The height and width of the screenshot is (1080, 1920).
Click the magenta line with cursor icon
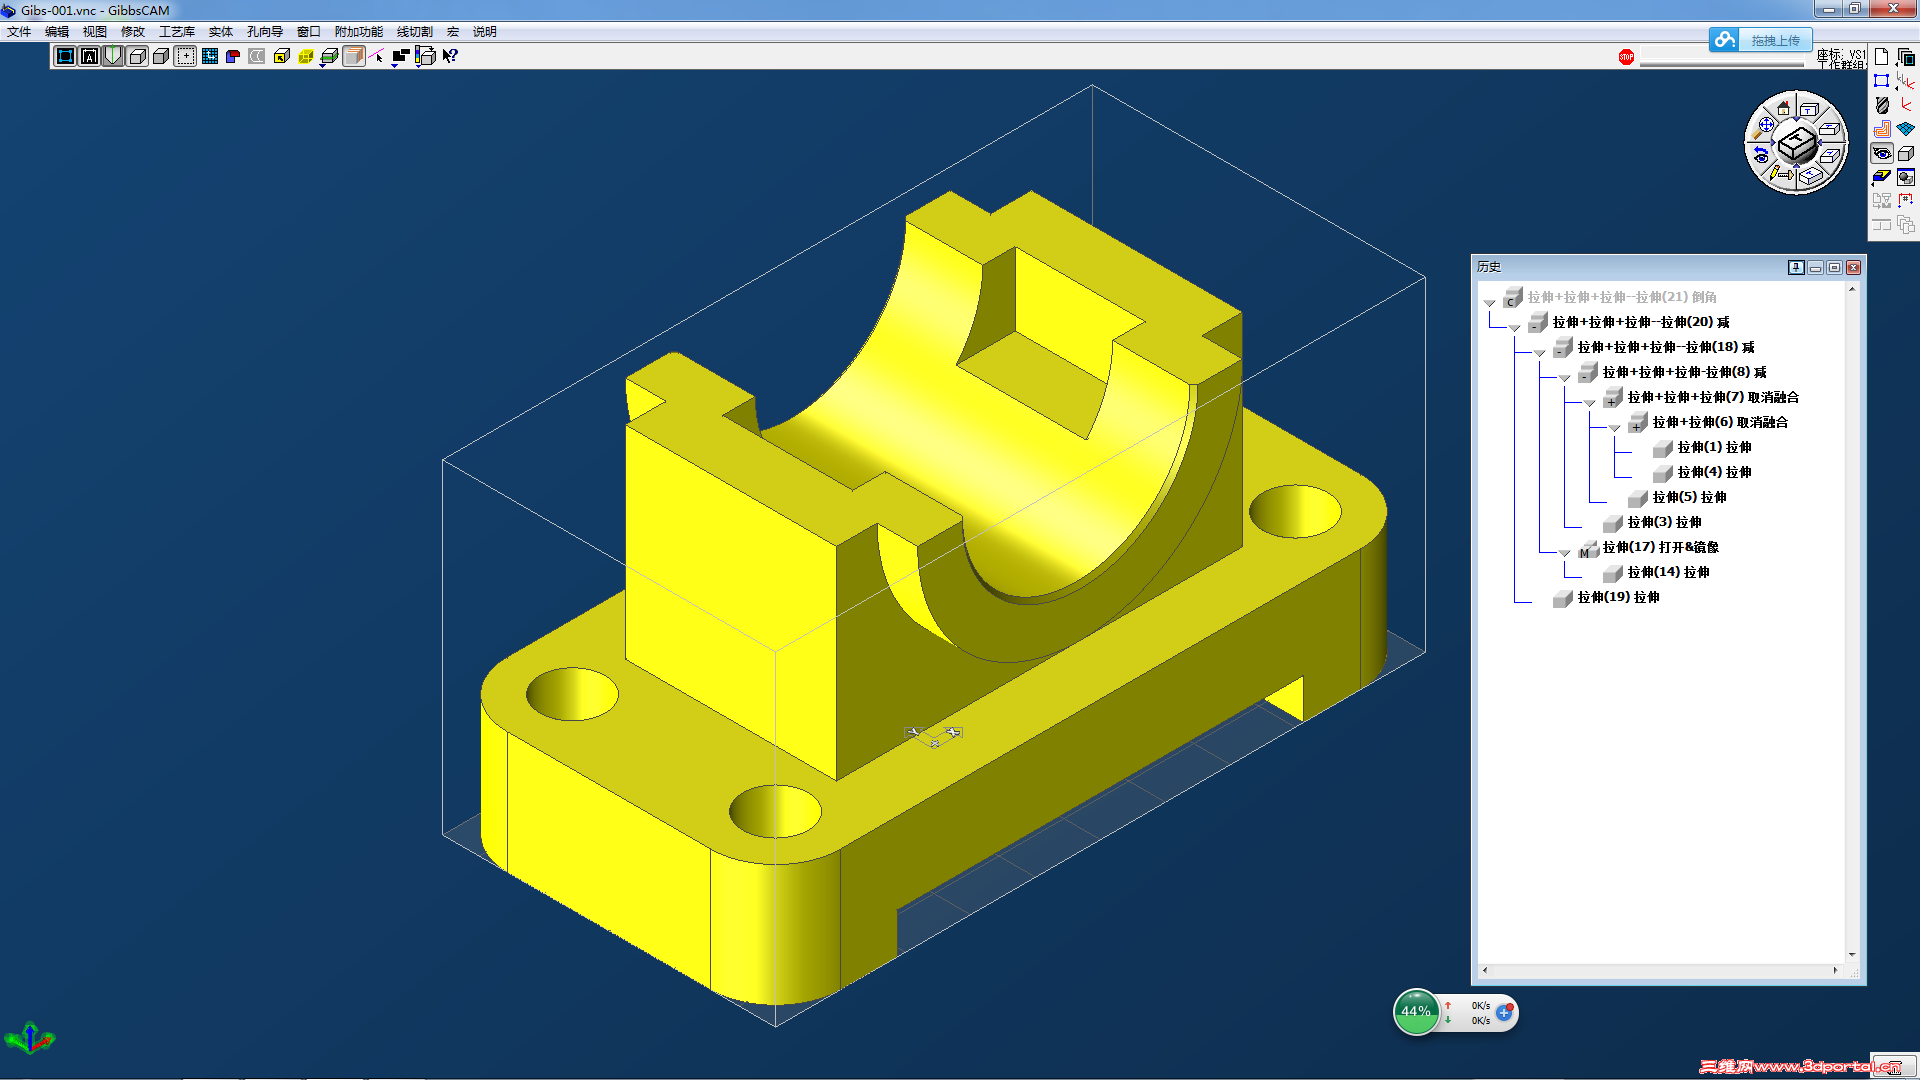(x=377, y=56)
